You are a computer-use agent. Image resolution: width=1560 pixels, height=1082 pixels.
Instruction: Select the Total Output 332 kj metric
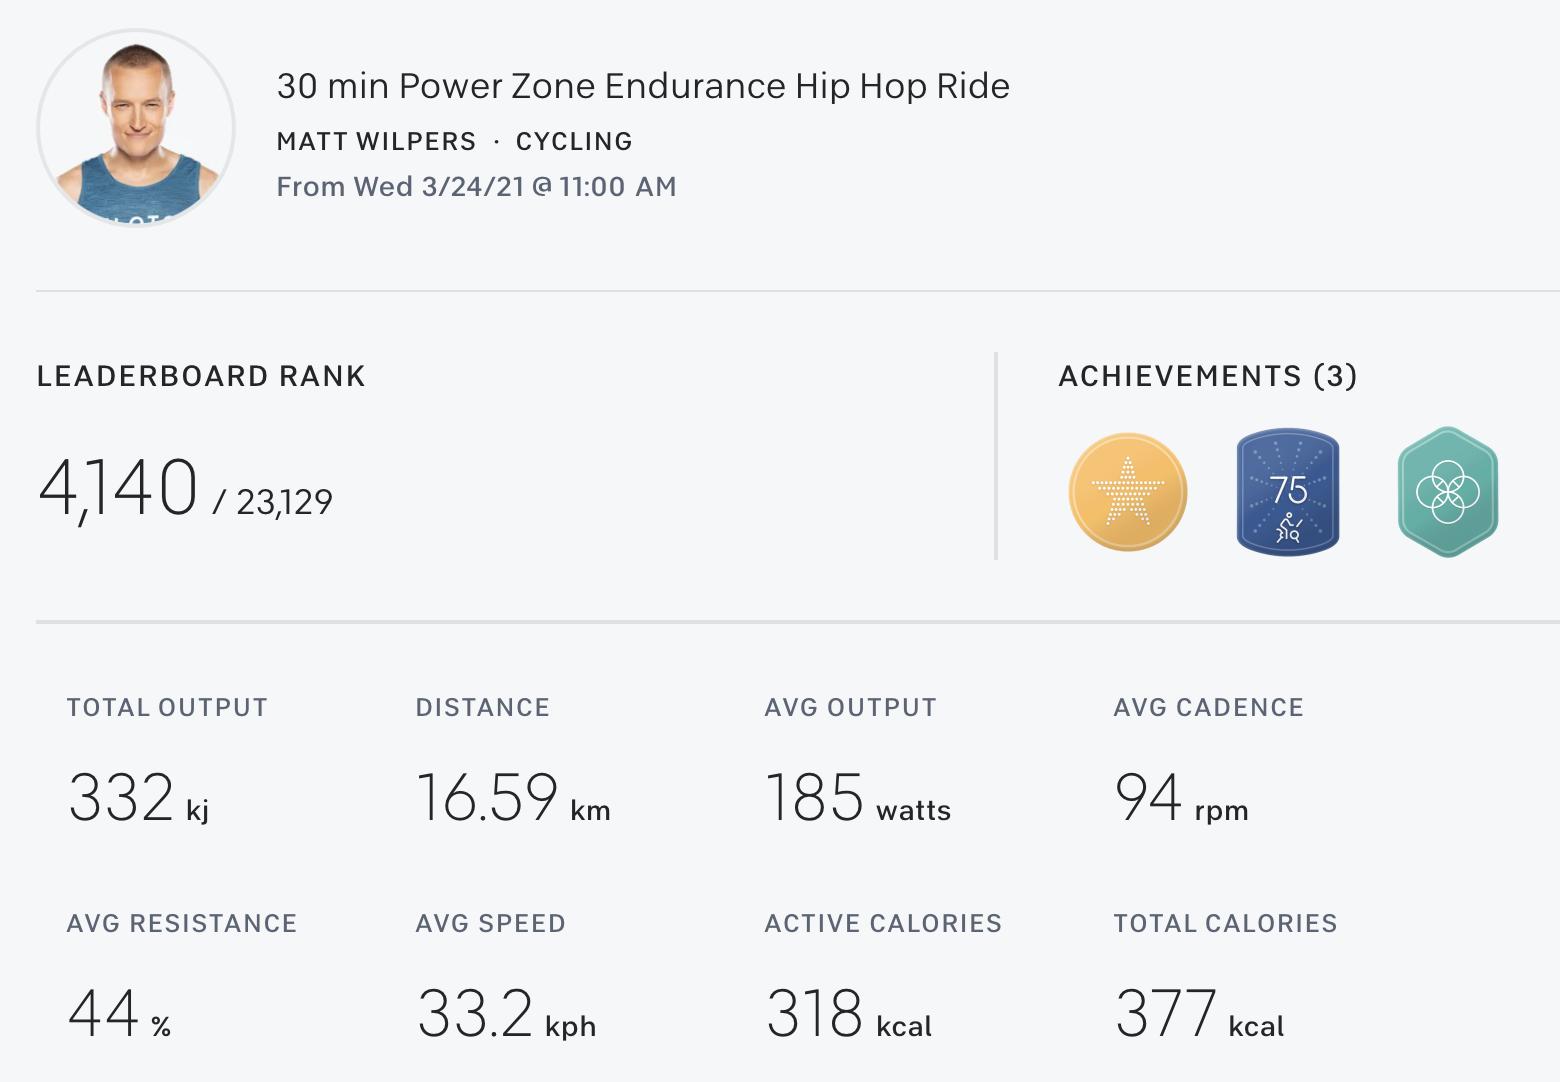click(138, 798)
